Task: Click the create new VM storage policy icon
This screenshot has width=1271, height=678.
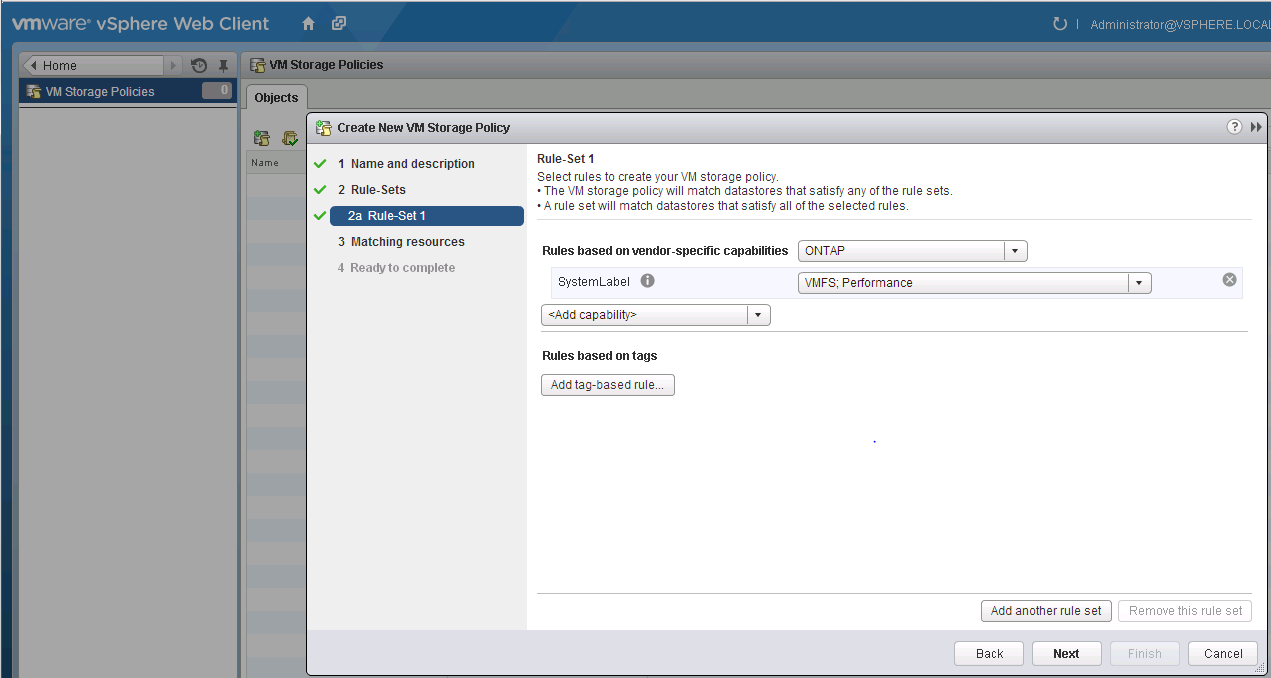Action: tap(262, 138)
